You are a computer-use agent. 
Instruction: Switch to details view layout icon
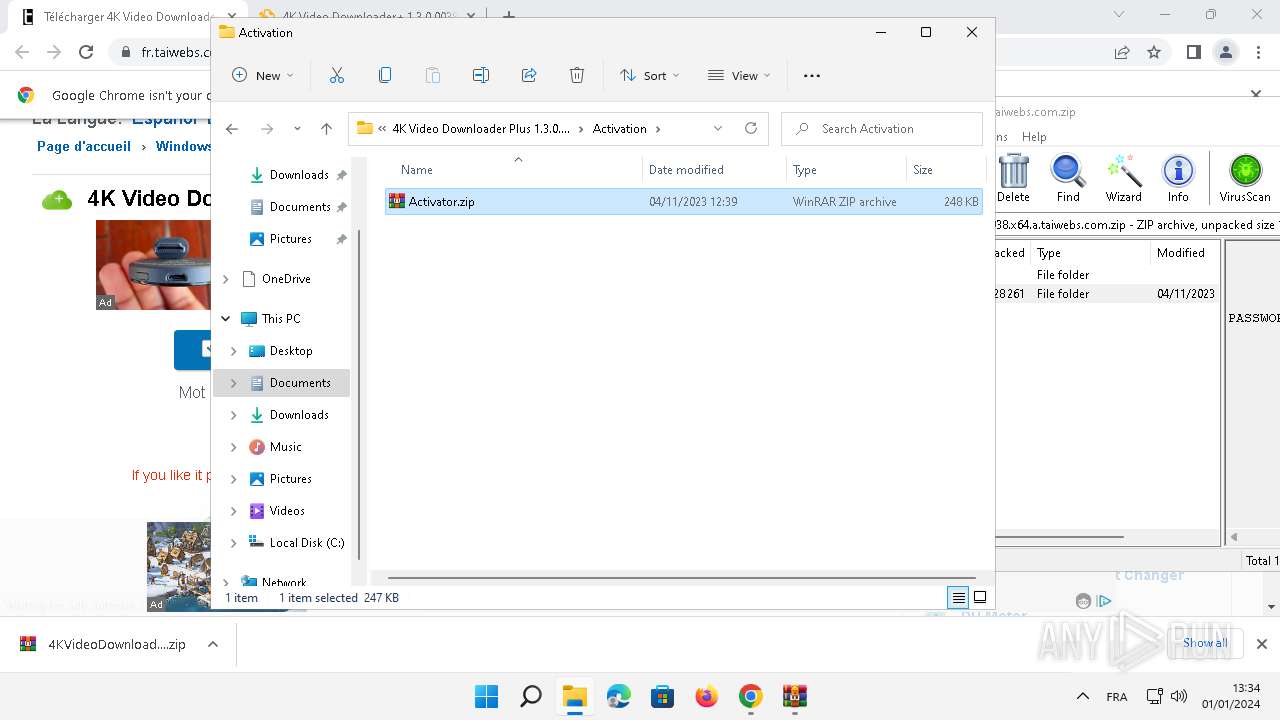pyautogui.click(x=958, y=598)
